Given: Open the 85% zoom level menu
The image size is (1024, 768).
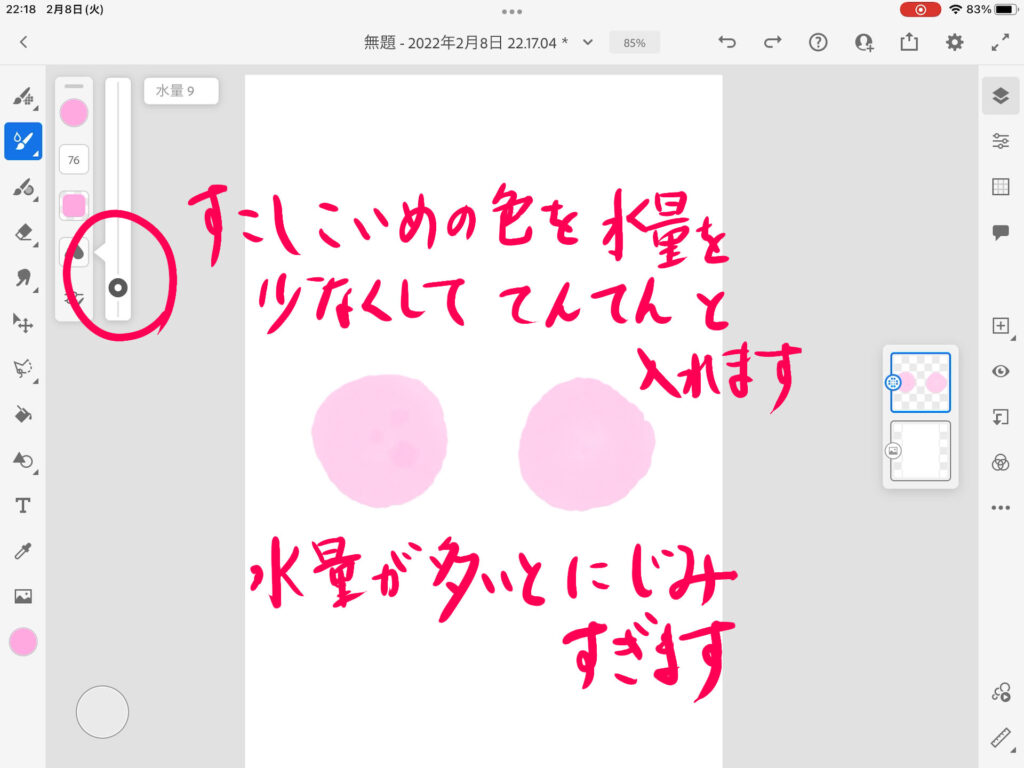Looking at the screenshot, I should 634,43.
